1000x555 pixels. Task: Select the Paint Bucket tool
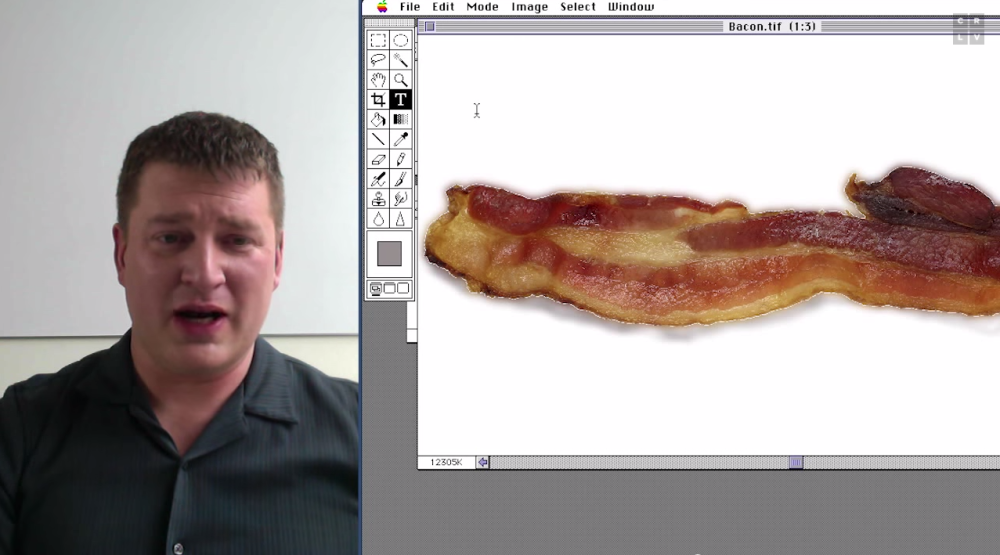(378, 120)
